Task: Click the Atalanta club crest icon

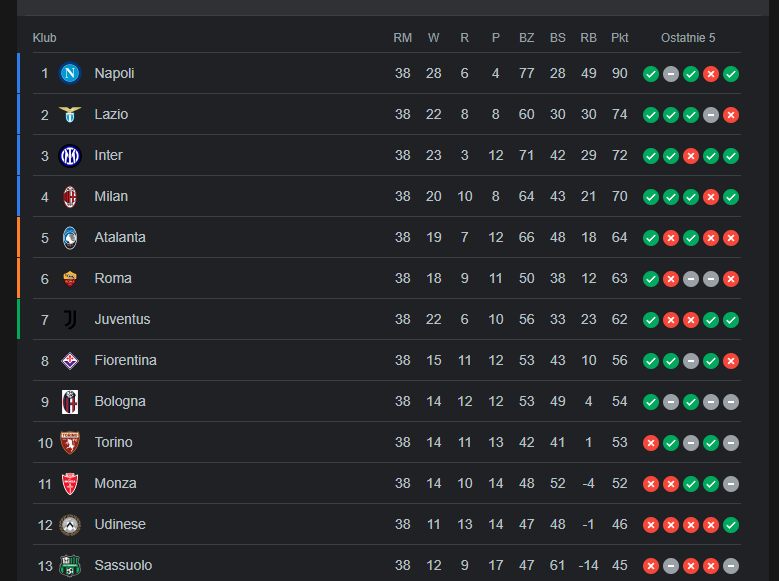Action: click(70, 238)
